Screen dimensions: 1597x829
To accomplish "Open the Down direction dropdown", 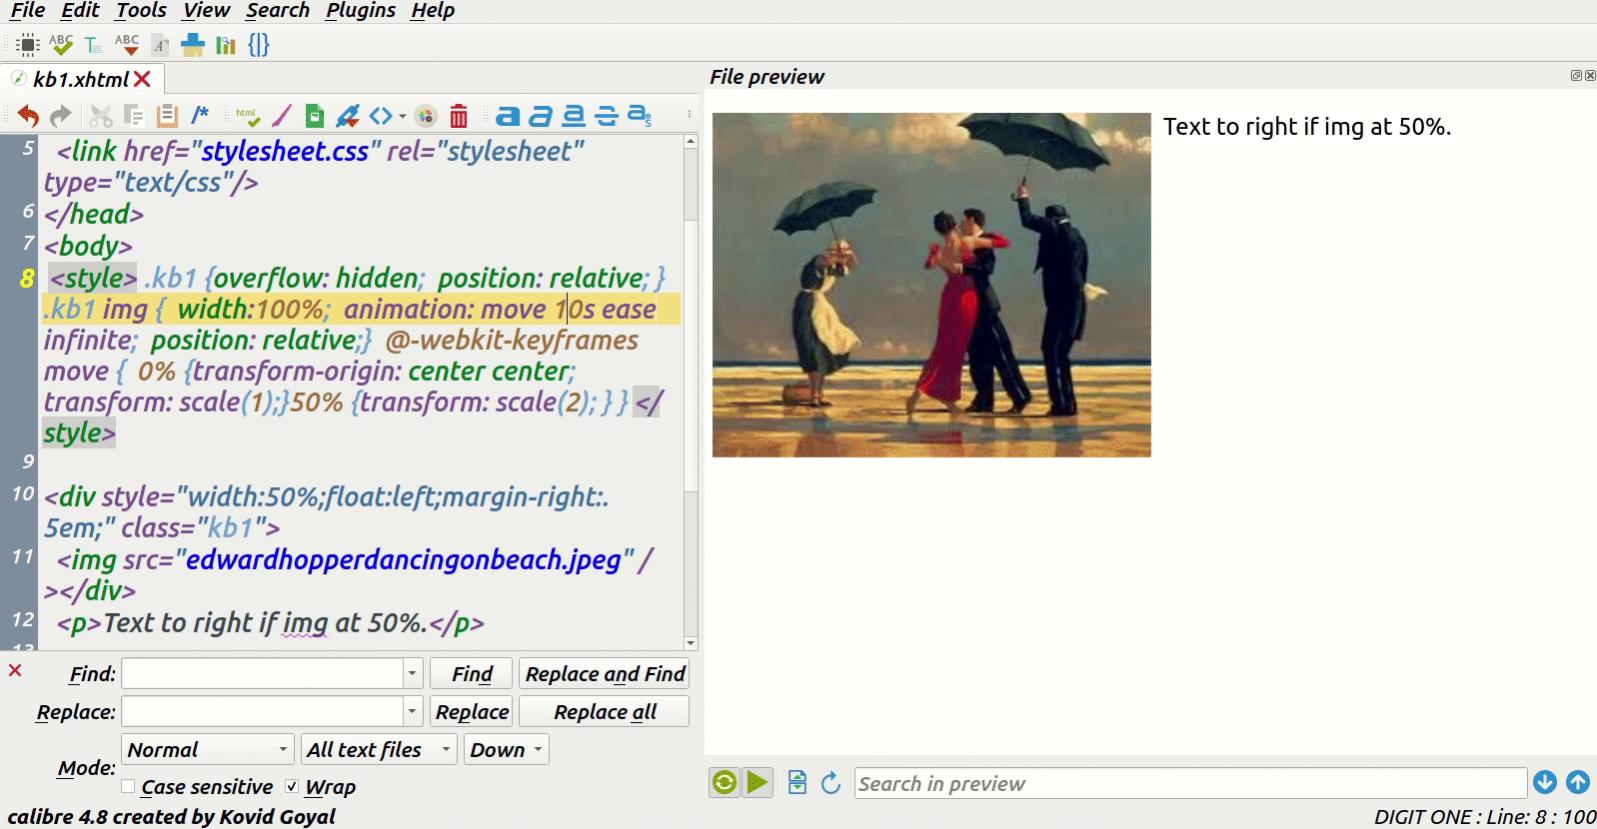I will click(x=506, y=750).
